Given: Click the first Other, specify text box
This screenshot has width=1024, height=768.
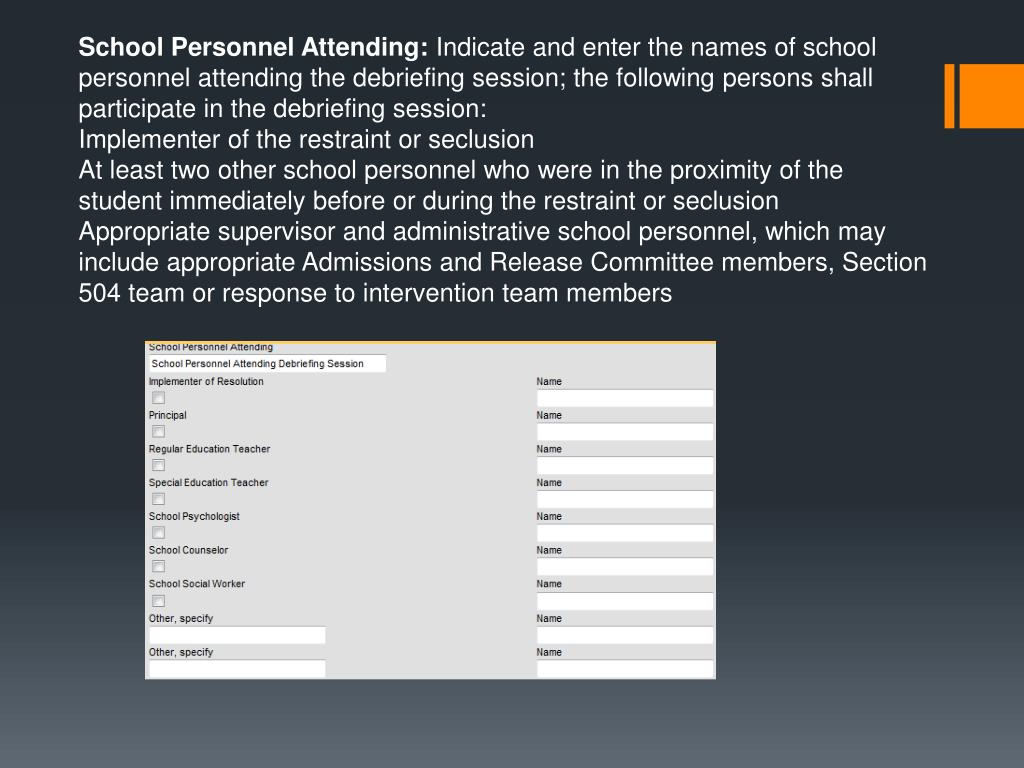Looking at the screenshot, I should click(237, 635).
